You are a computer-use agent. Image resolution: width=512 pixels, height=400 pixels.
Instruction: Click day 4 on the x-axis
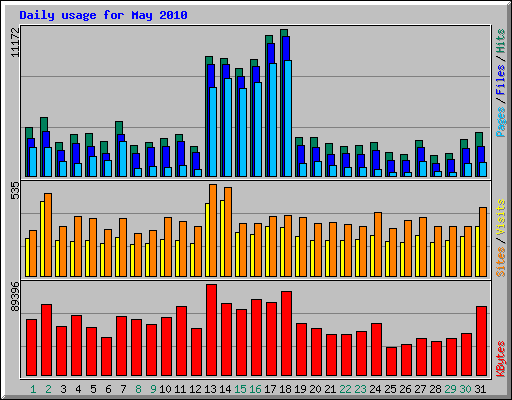[x=78, y=389]
